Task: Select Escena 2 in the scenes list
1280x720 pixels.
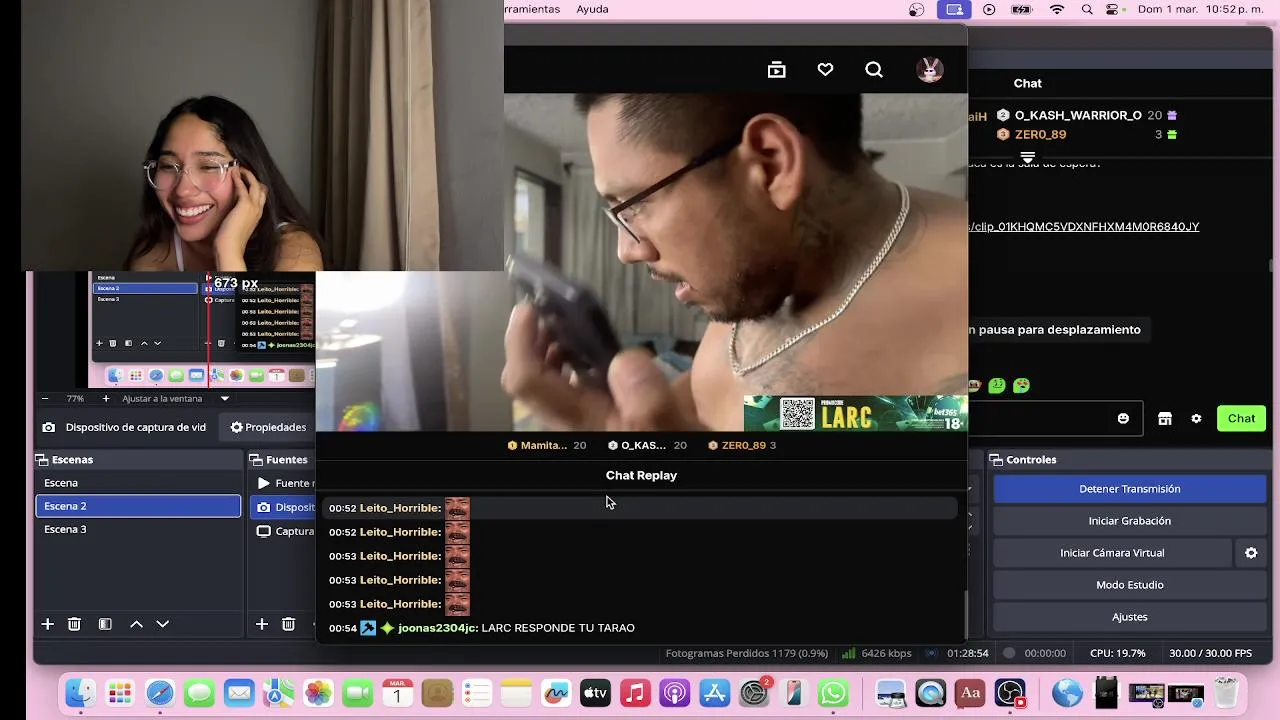Action: [138, 506]
